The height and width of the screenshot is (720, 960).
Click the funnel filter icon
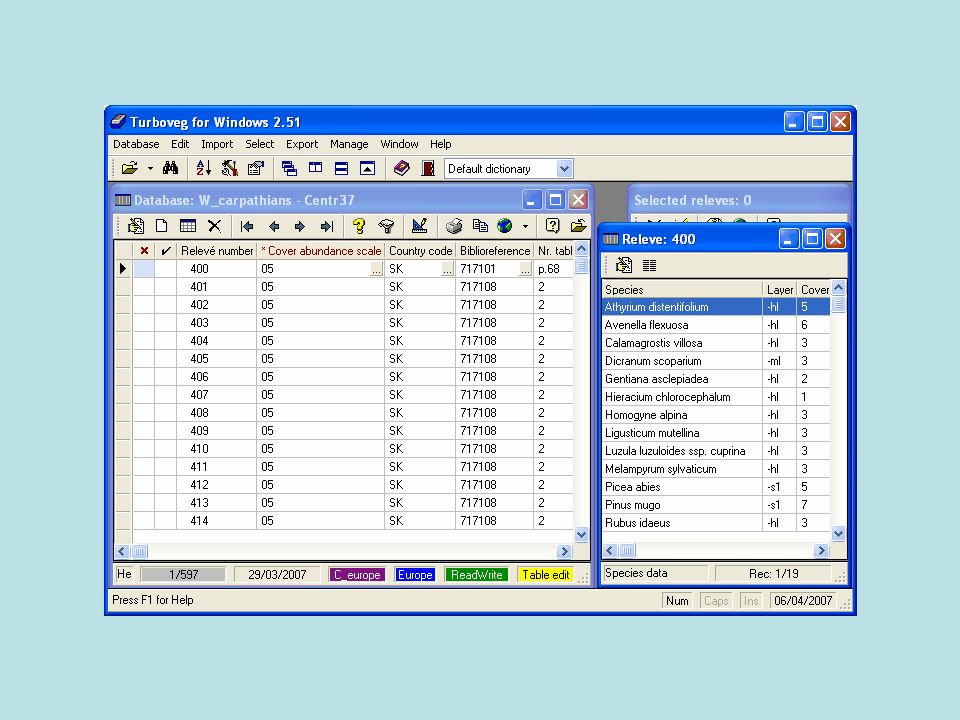[386, 227]
